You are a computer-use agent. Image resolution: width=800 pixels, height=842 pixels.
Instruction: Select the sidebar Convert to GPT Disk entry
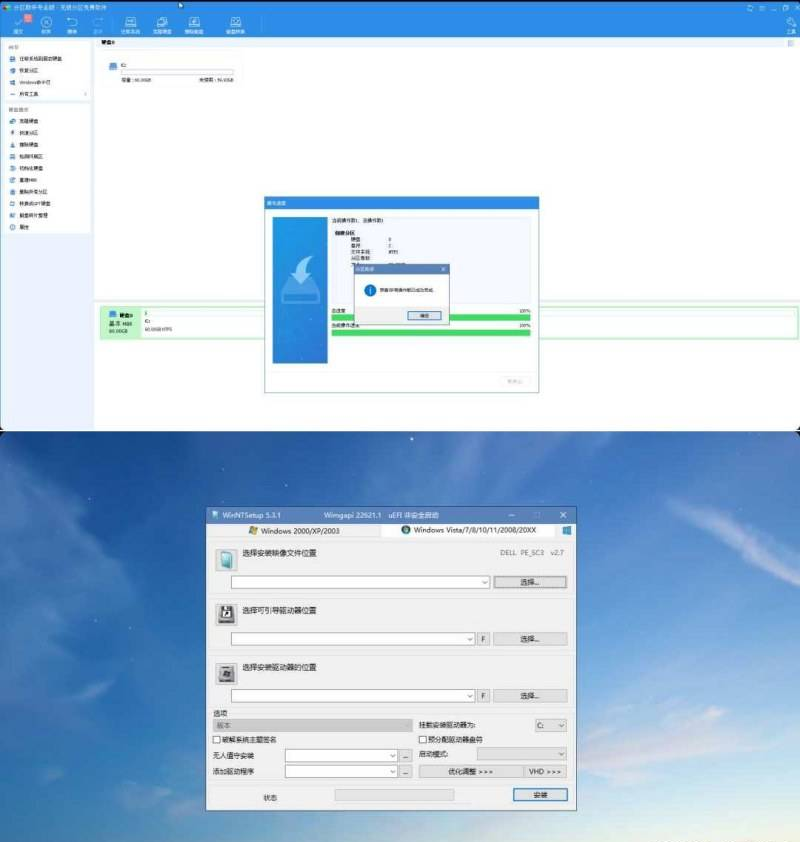(30, 204)
